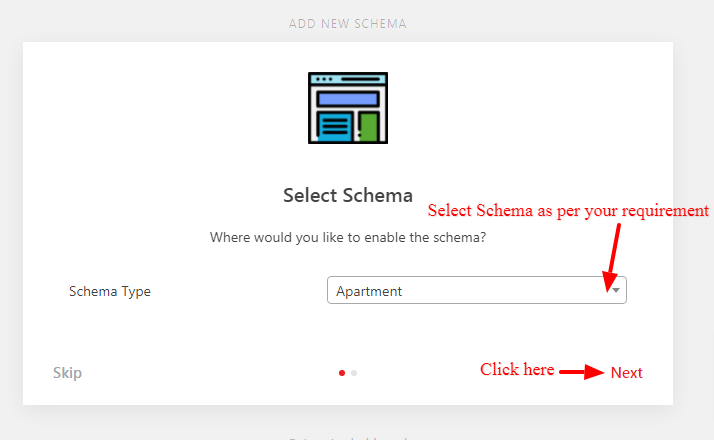Click the blue header bar in illustration
714x440 pixels.
click(x=348, y=99)
